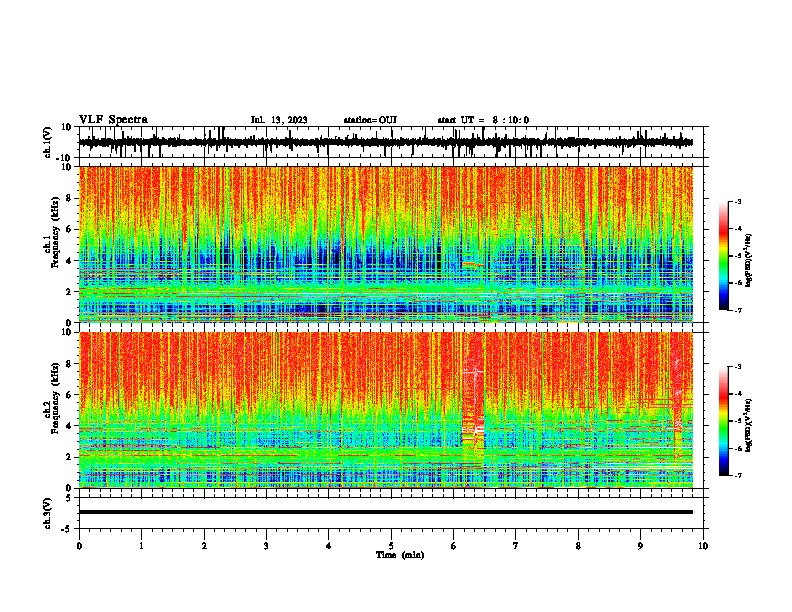Click the "VLF Spectra" plot title
This screenshot has width=792, height=612.
pos(113,120)
